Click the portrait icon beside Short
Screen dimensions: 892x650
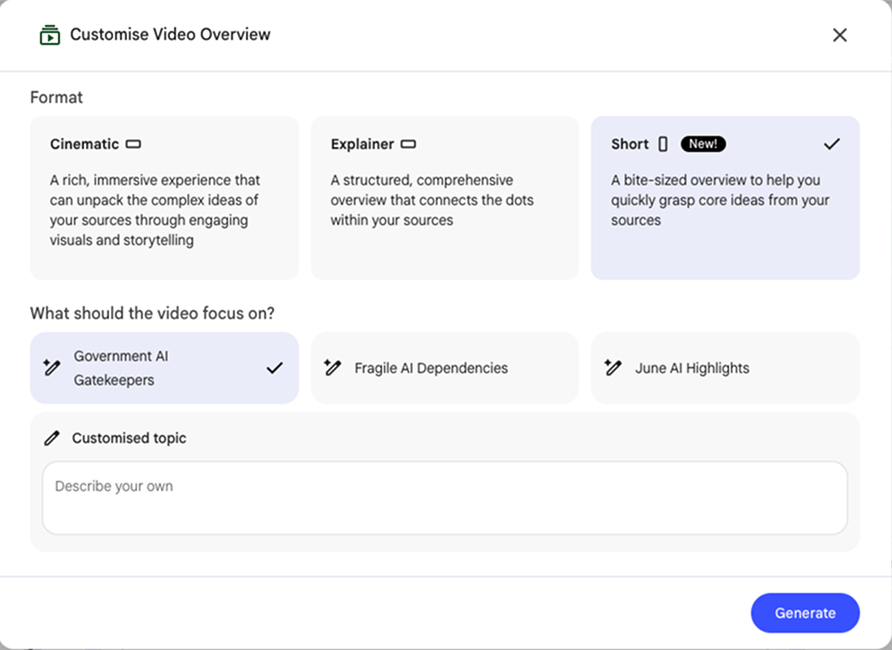click(663, 144)
